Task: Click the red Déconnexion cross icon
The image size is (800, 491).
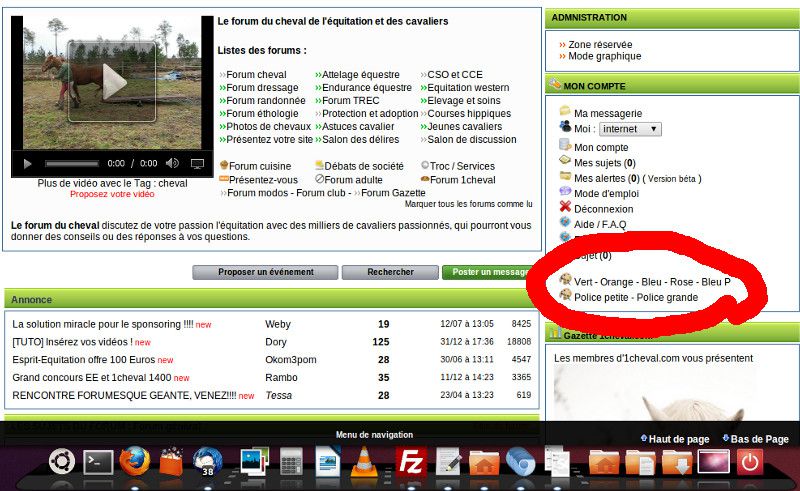Action: click(x=565, y=208)
